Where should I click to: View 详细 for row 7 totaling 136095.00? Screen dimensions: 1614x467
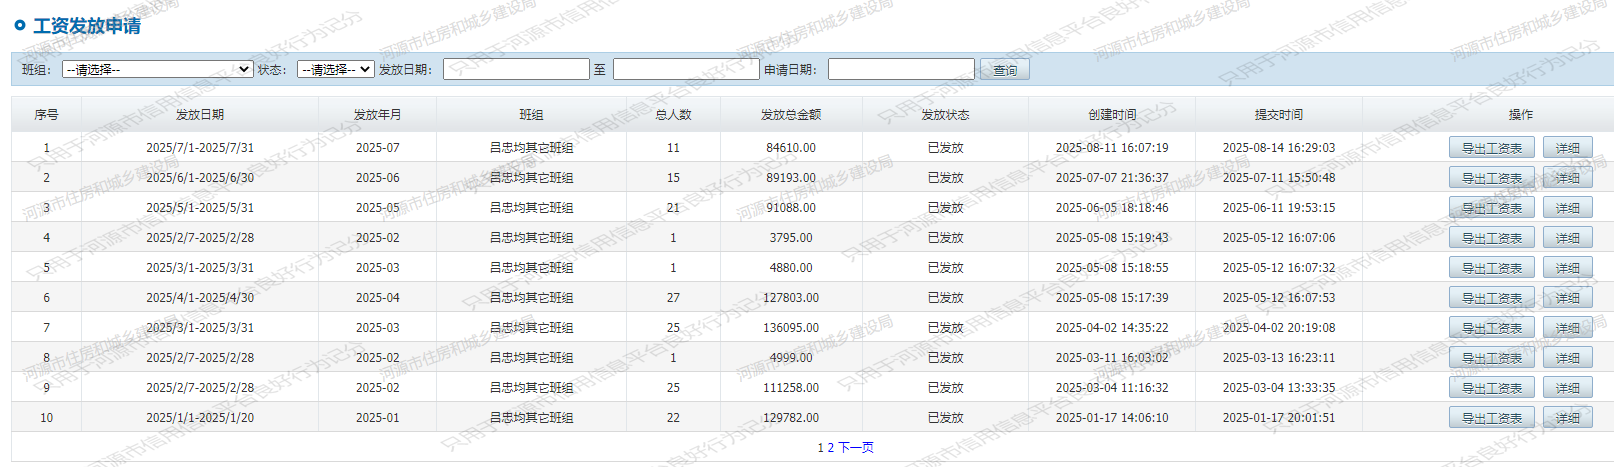pos(1567,328)
